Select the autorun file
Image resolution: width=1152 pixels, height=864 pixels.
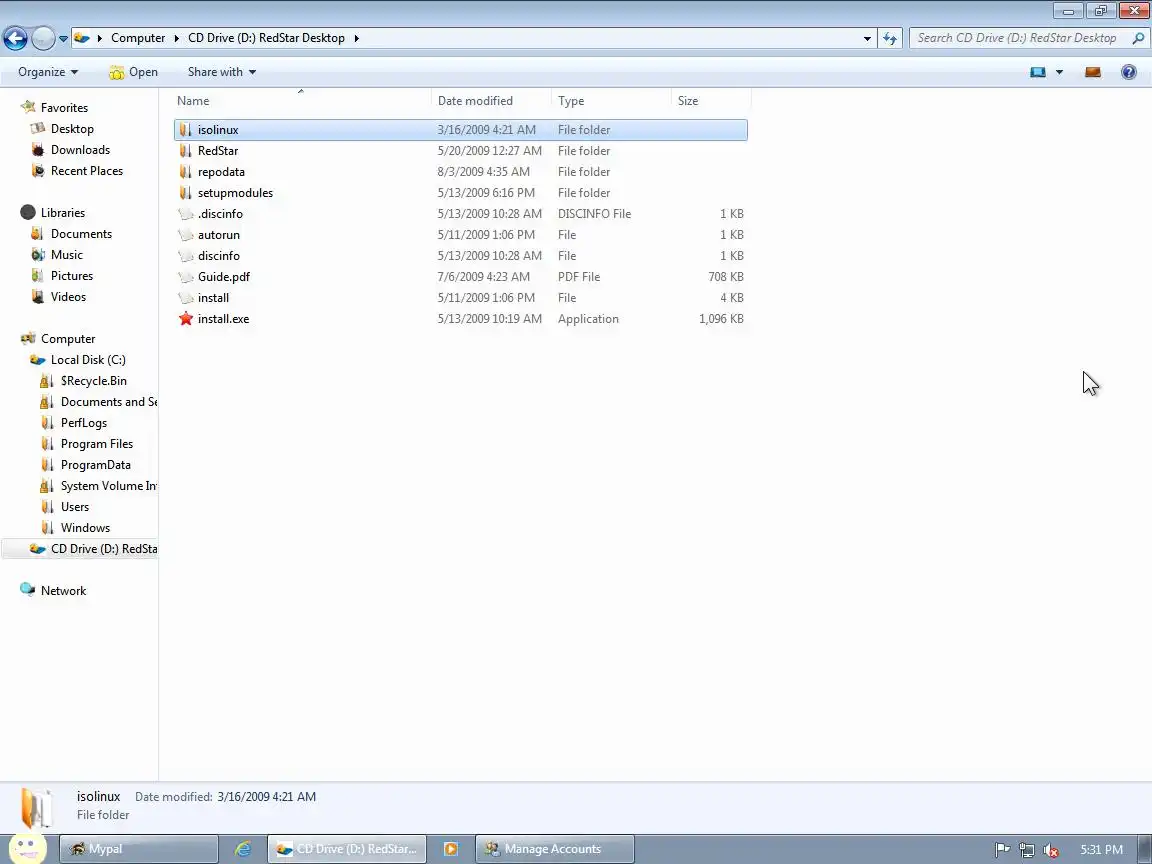461,235
